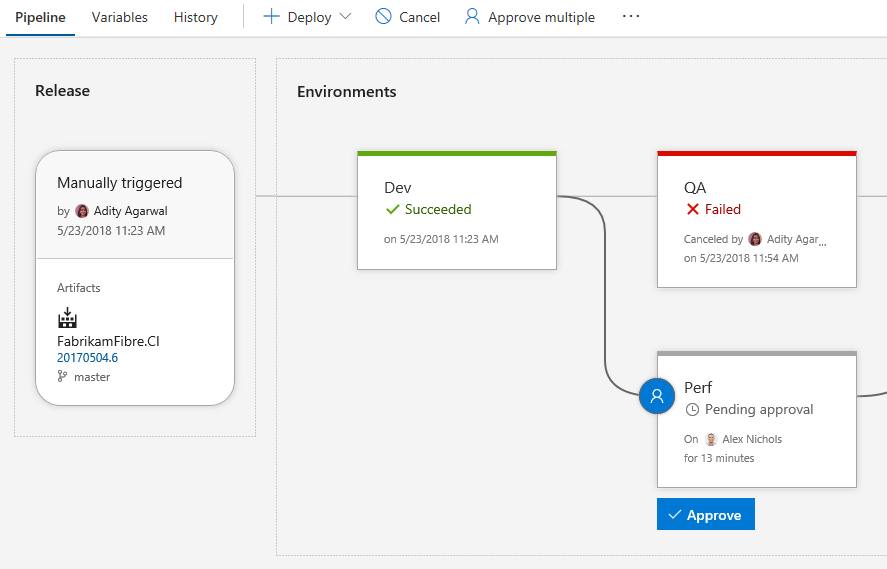Image resolution: width=887 pixels, height=569 pixels.
Task: Open the more actions ellipsis menu
Action: pos(631,17)
